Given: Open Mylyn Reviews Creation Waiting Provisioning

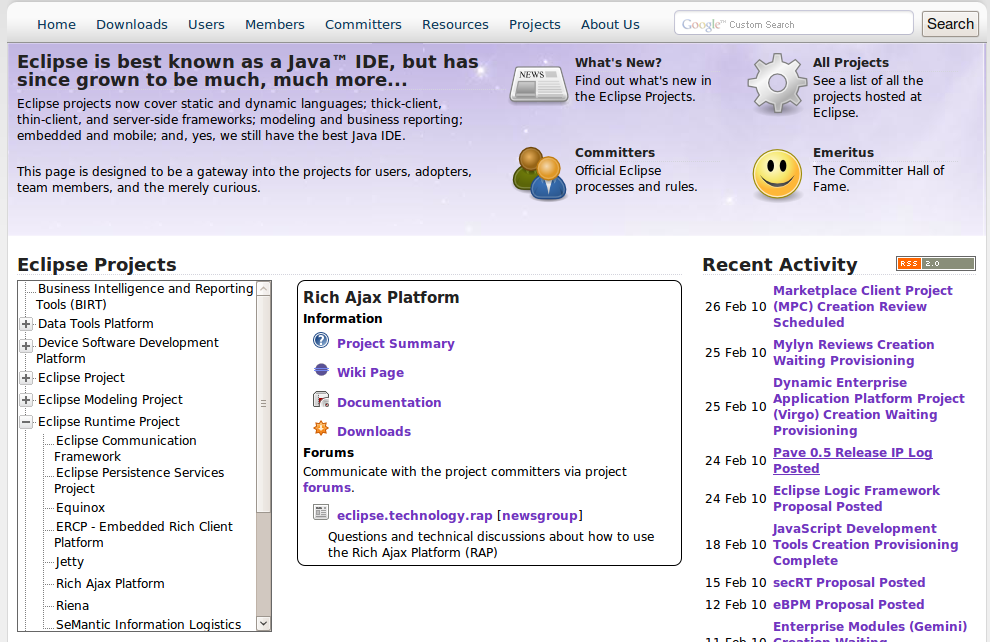Looking at the screenshot, I should [x=854, y=352].
